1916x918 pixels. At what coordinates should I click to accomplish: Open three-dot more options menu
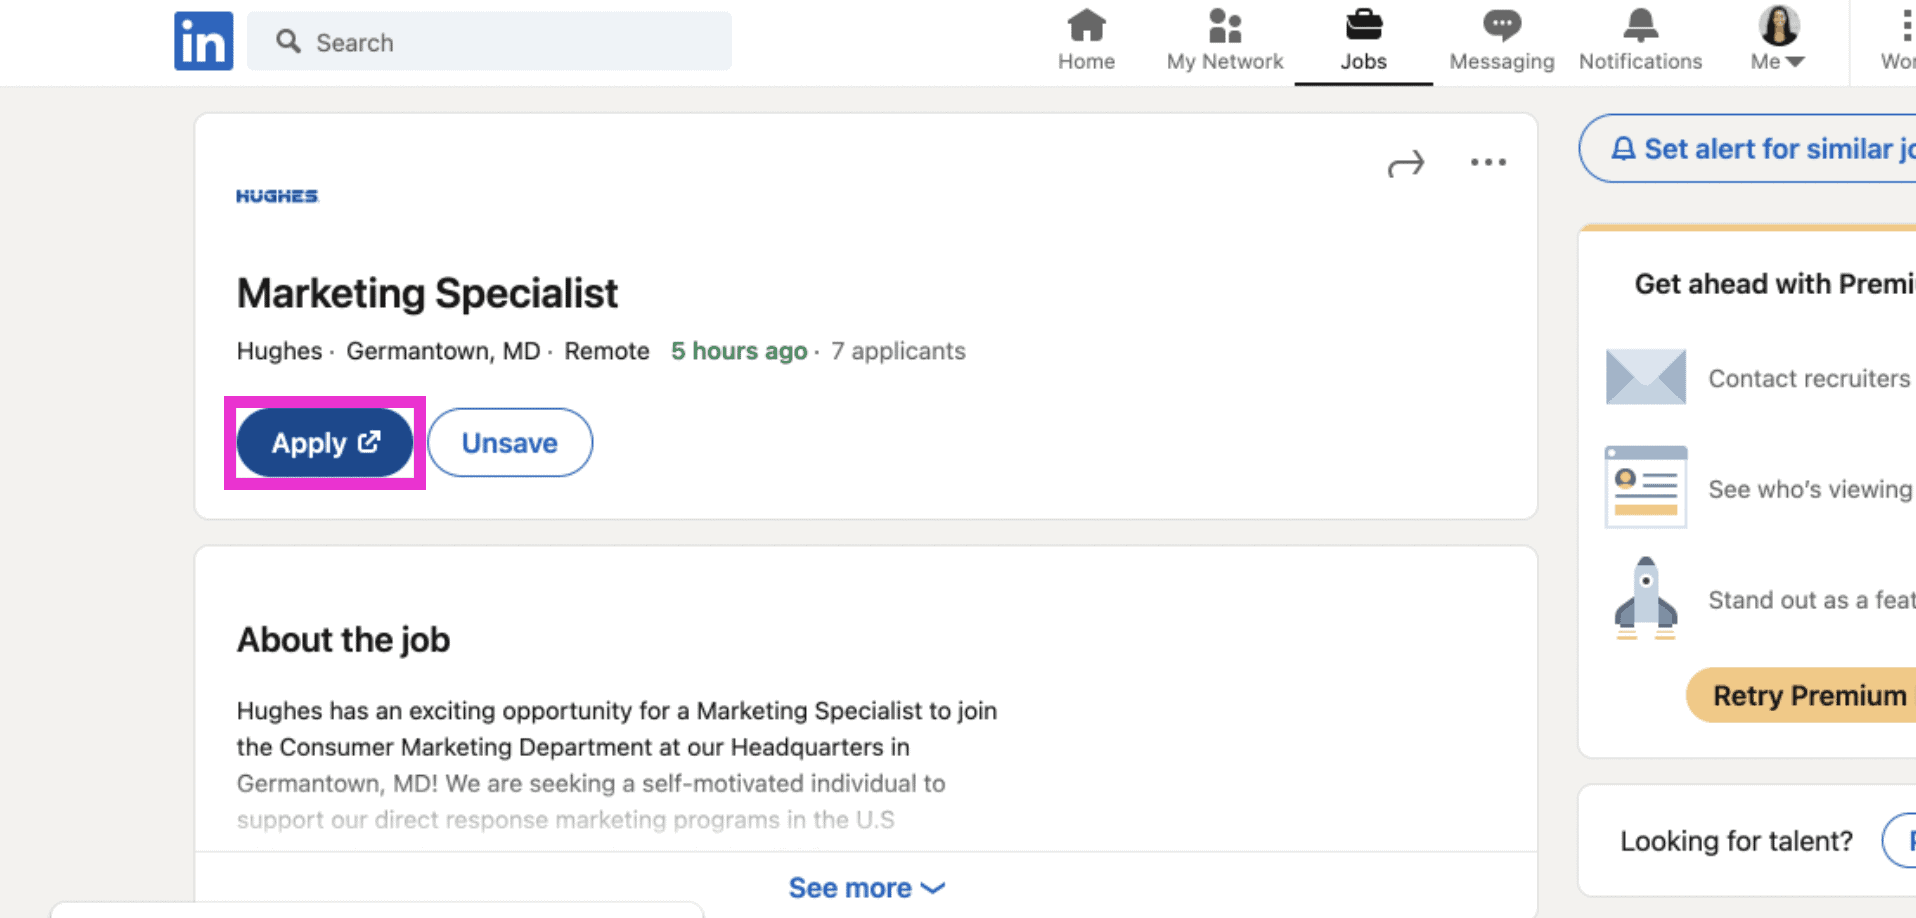tap(1488, 162)
